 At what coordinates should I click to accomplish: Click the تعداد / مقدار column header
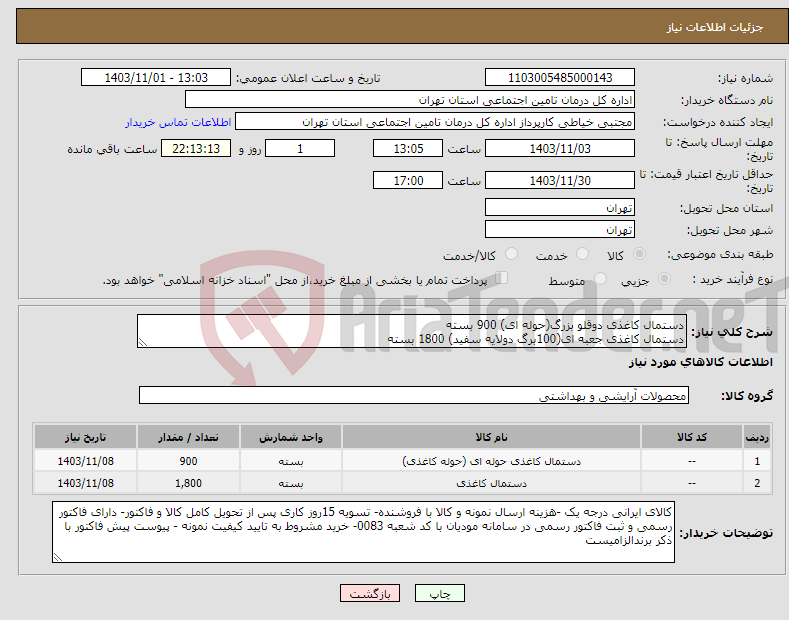coord(188,437)
